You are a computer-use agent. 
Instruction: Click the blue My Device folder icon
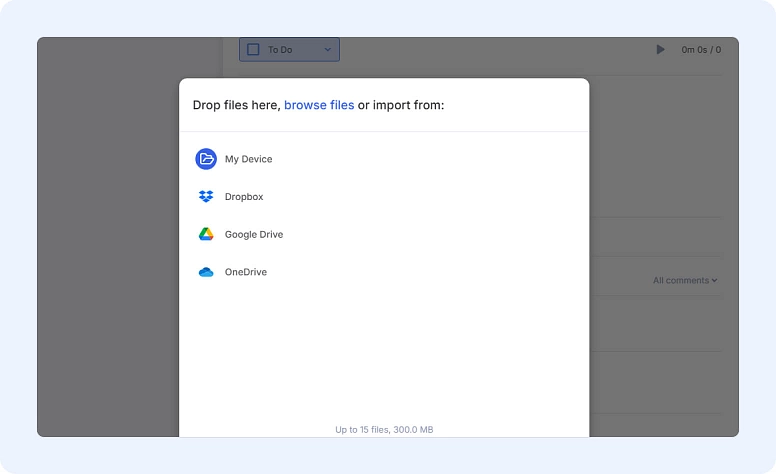[x=206, y=159]
